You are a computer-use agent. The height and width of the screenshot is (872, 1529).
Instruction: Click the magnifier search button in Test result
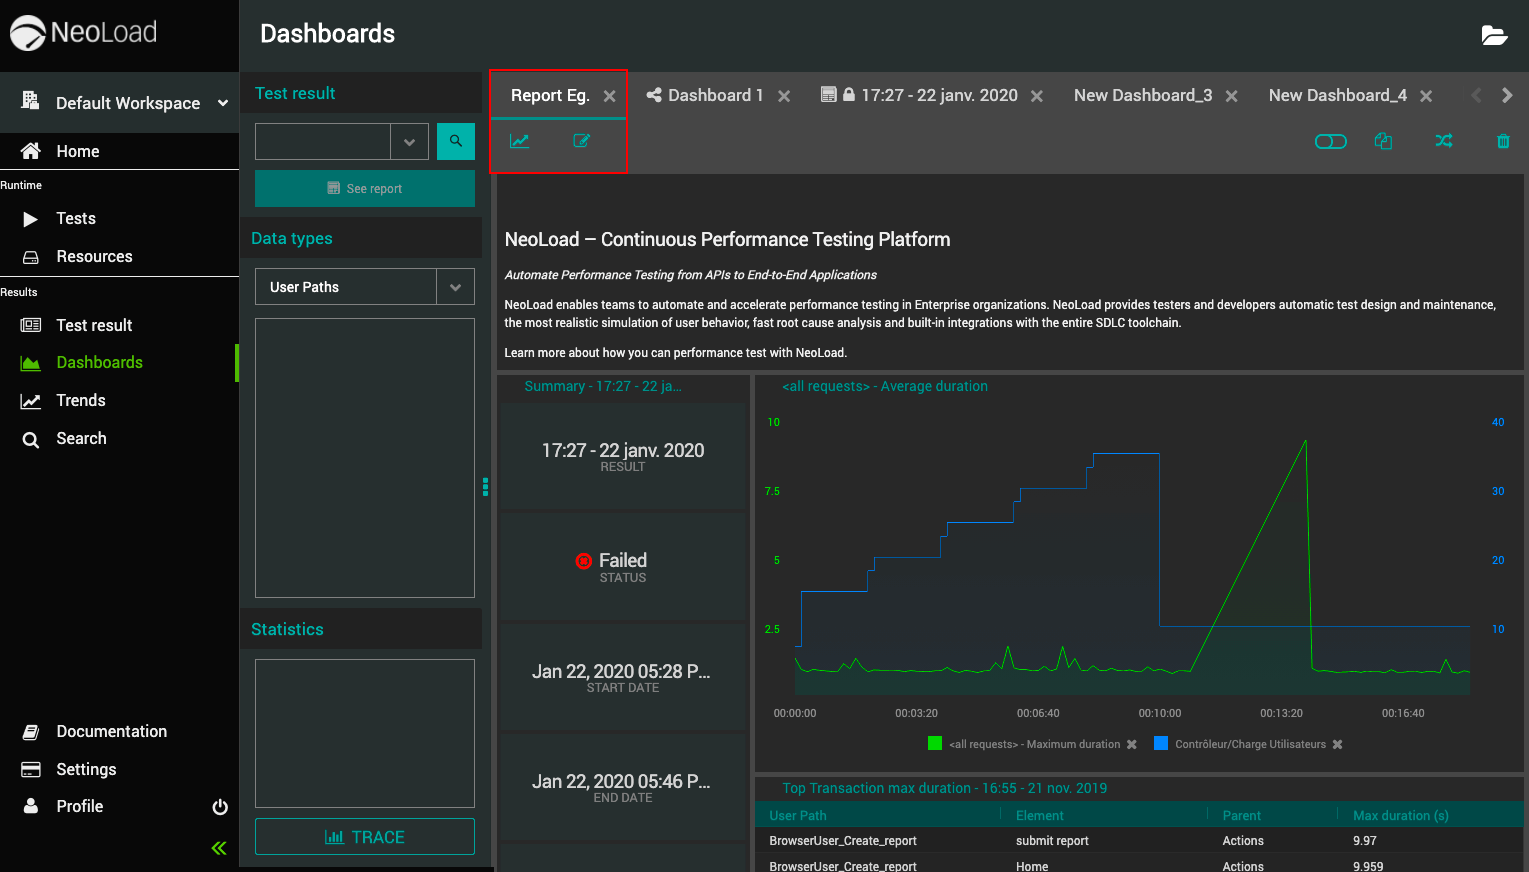pyautogui.click(x=455, y=142)
